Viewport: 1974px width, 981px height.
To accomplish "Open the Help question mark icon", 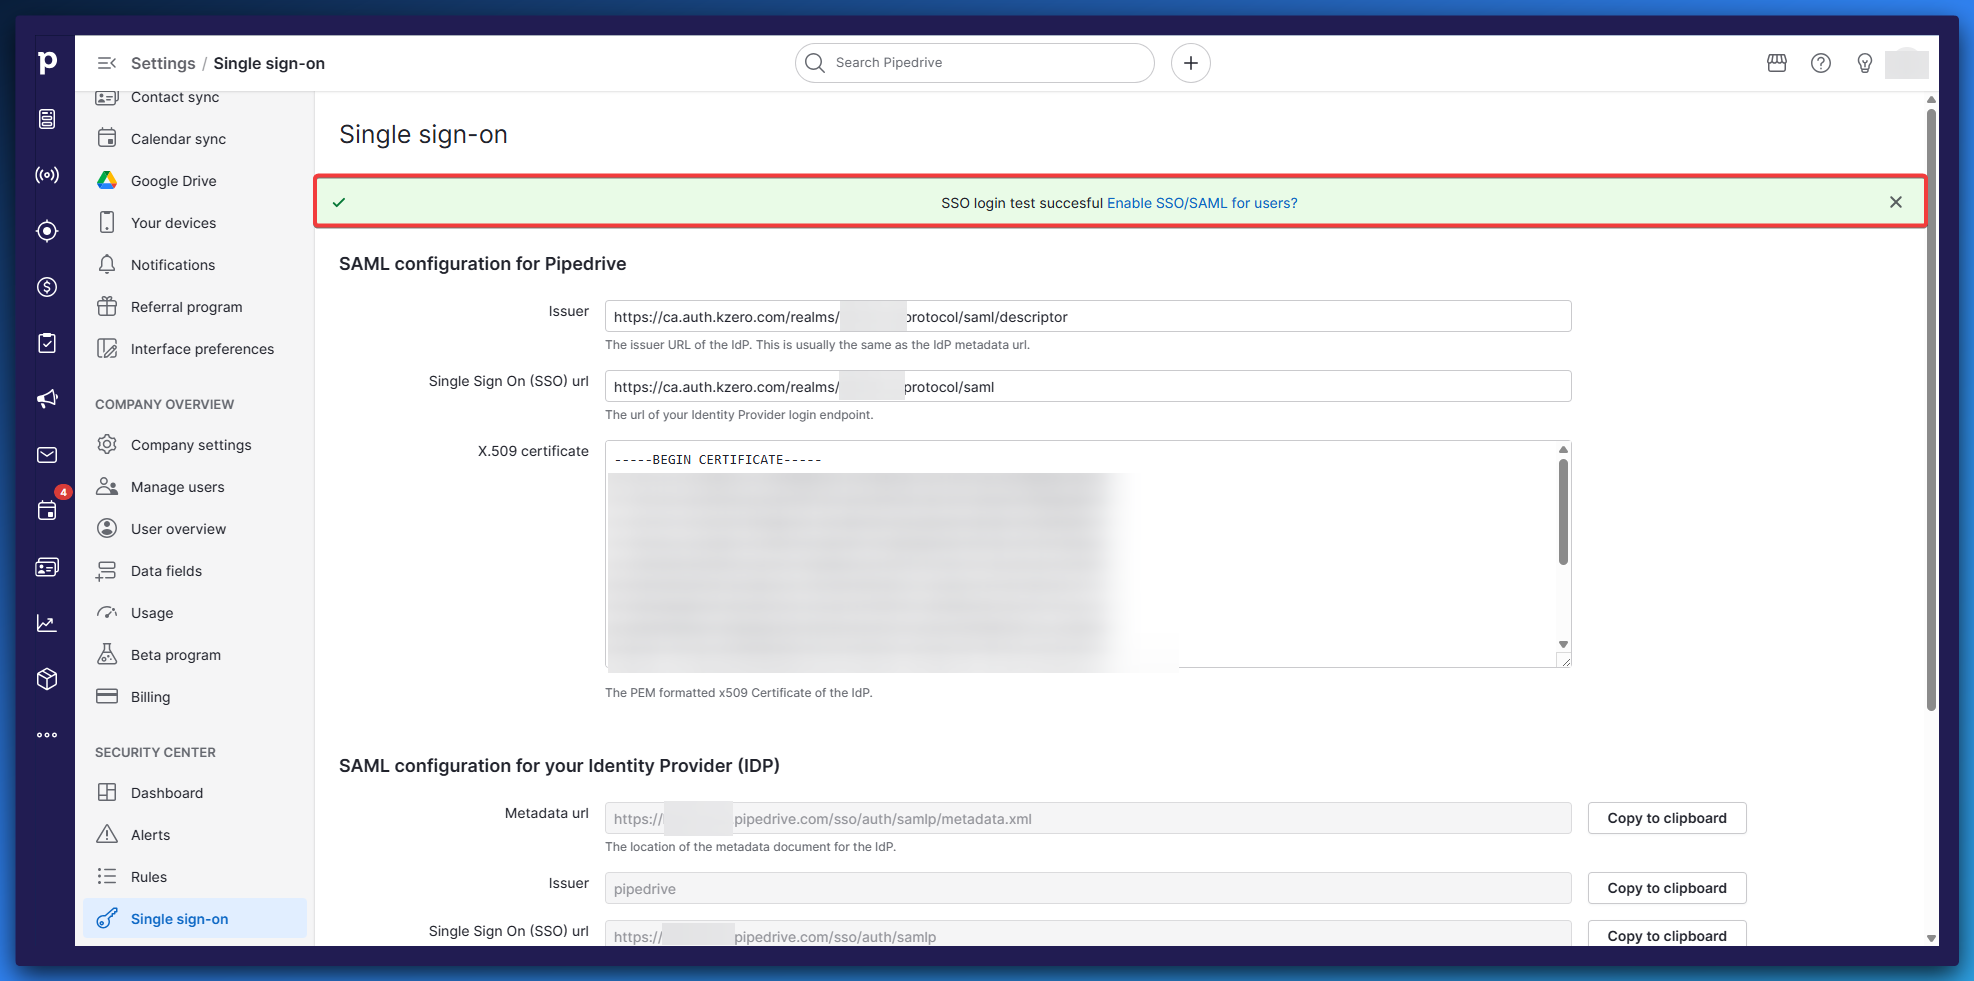I will pos(1821,63).
